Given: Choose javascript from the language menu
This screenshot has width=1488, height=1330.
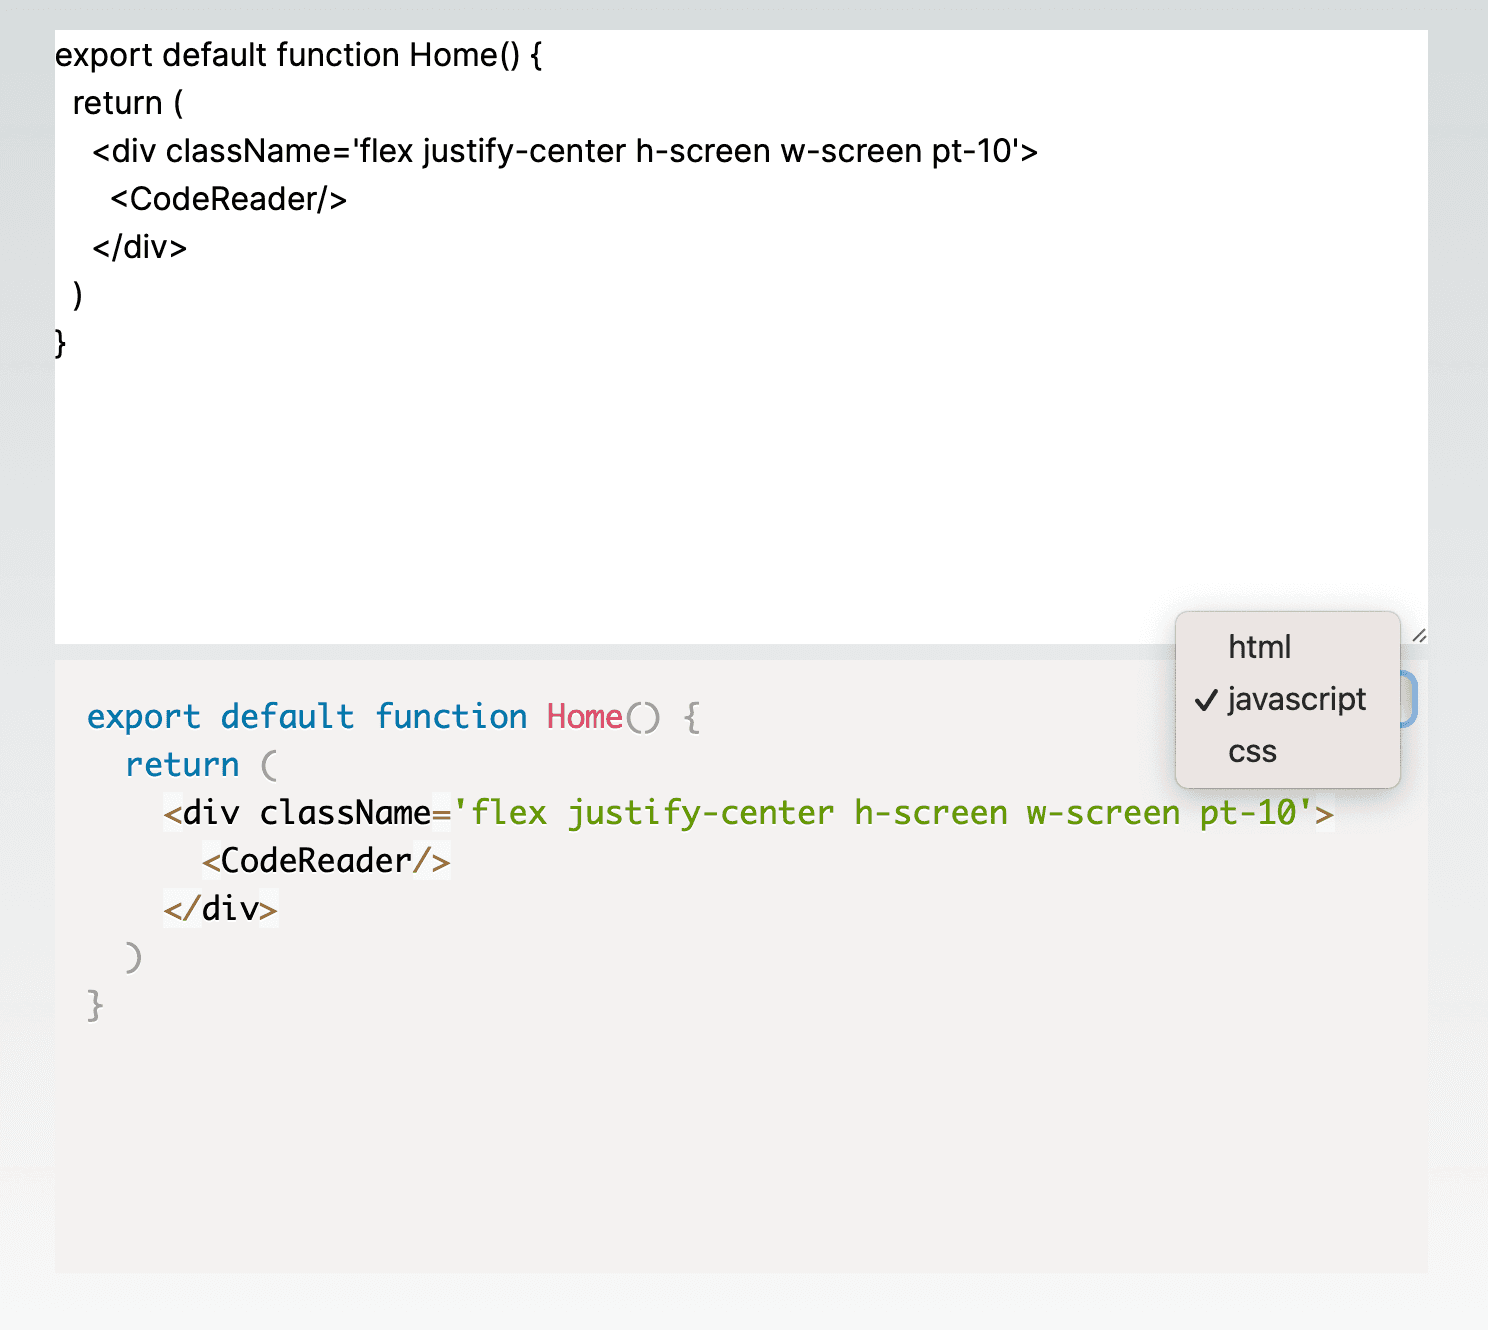Looking at the screenshot, I should [1287, 699].
